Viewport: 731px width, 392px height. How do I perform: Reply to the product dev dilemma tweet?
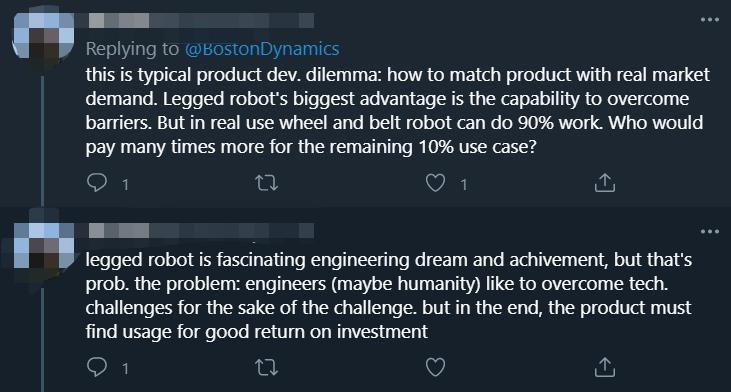[x=97, y=183]
